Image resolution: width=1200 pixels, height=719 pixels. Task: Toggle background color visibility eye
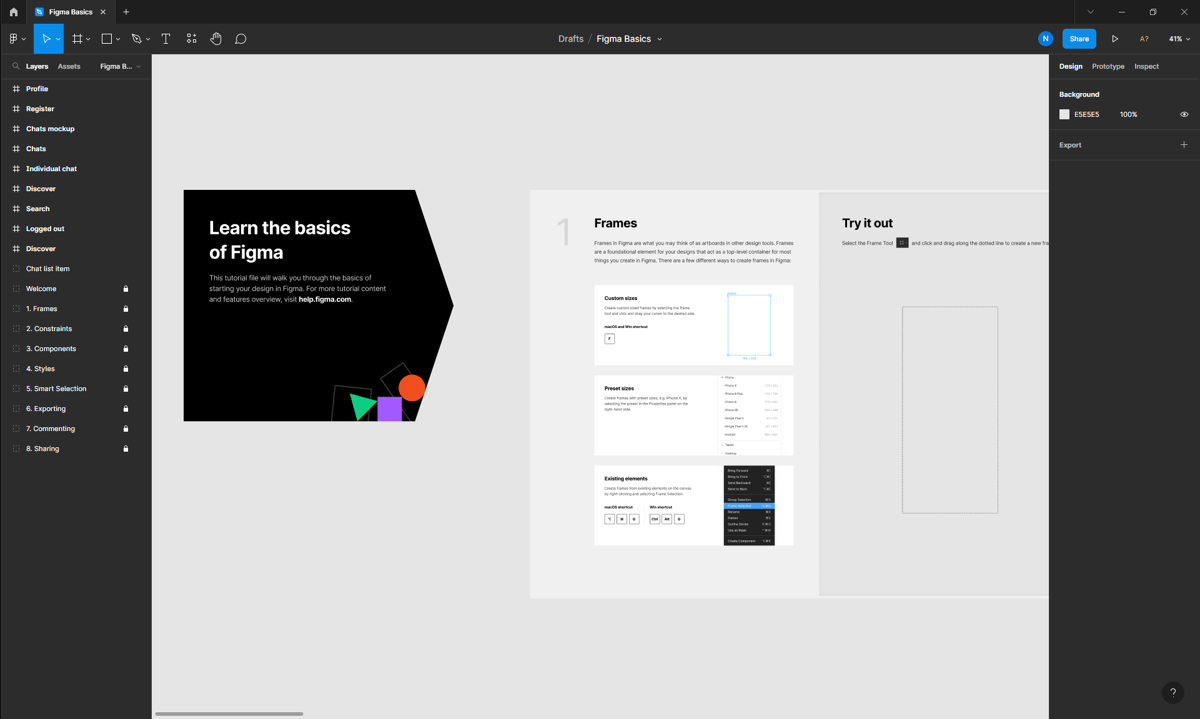pyautogui.click(x=1184, y=115)
